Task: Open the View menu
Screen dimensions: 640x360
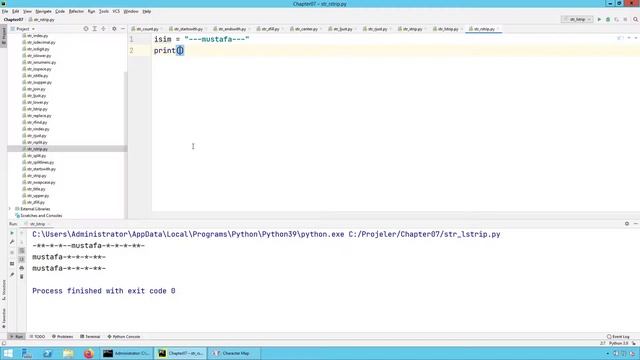Action: [x=27, y=11]
